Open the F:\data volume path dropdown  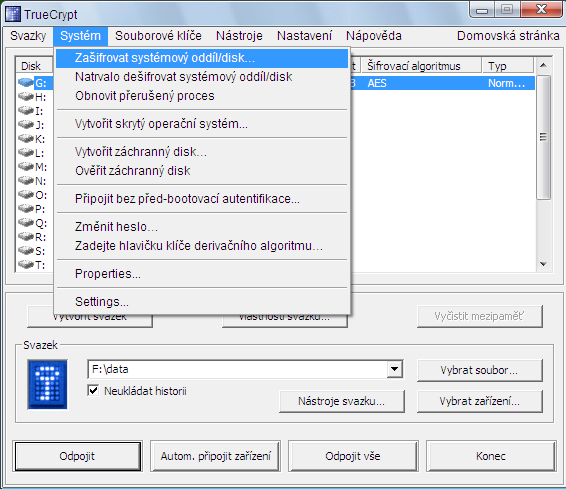395,369
